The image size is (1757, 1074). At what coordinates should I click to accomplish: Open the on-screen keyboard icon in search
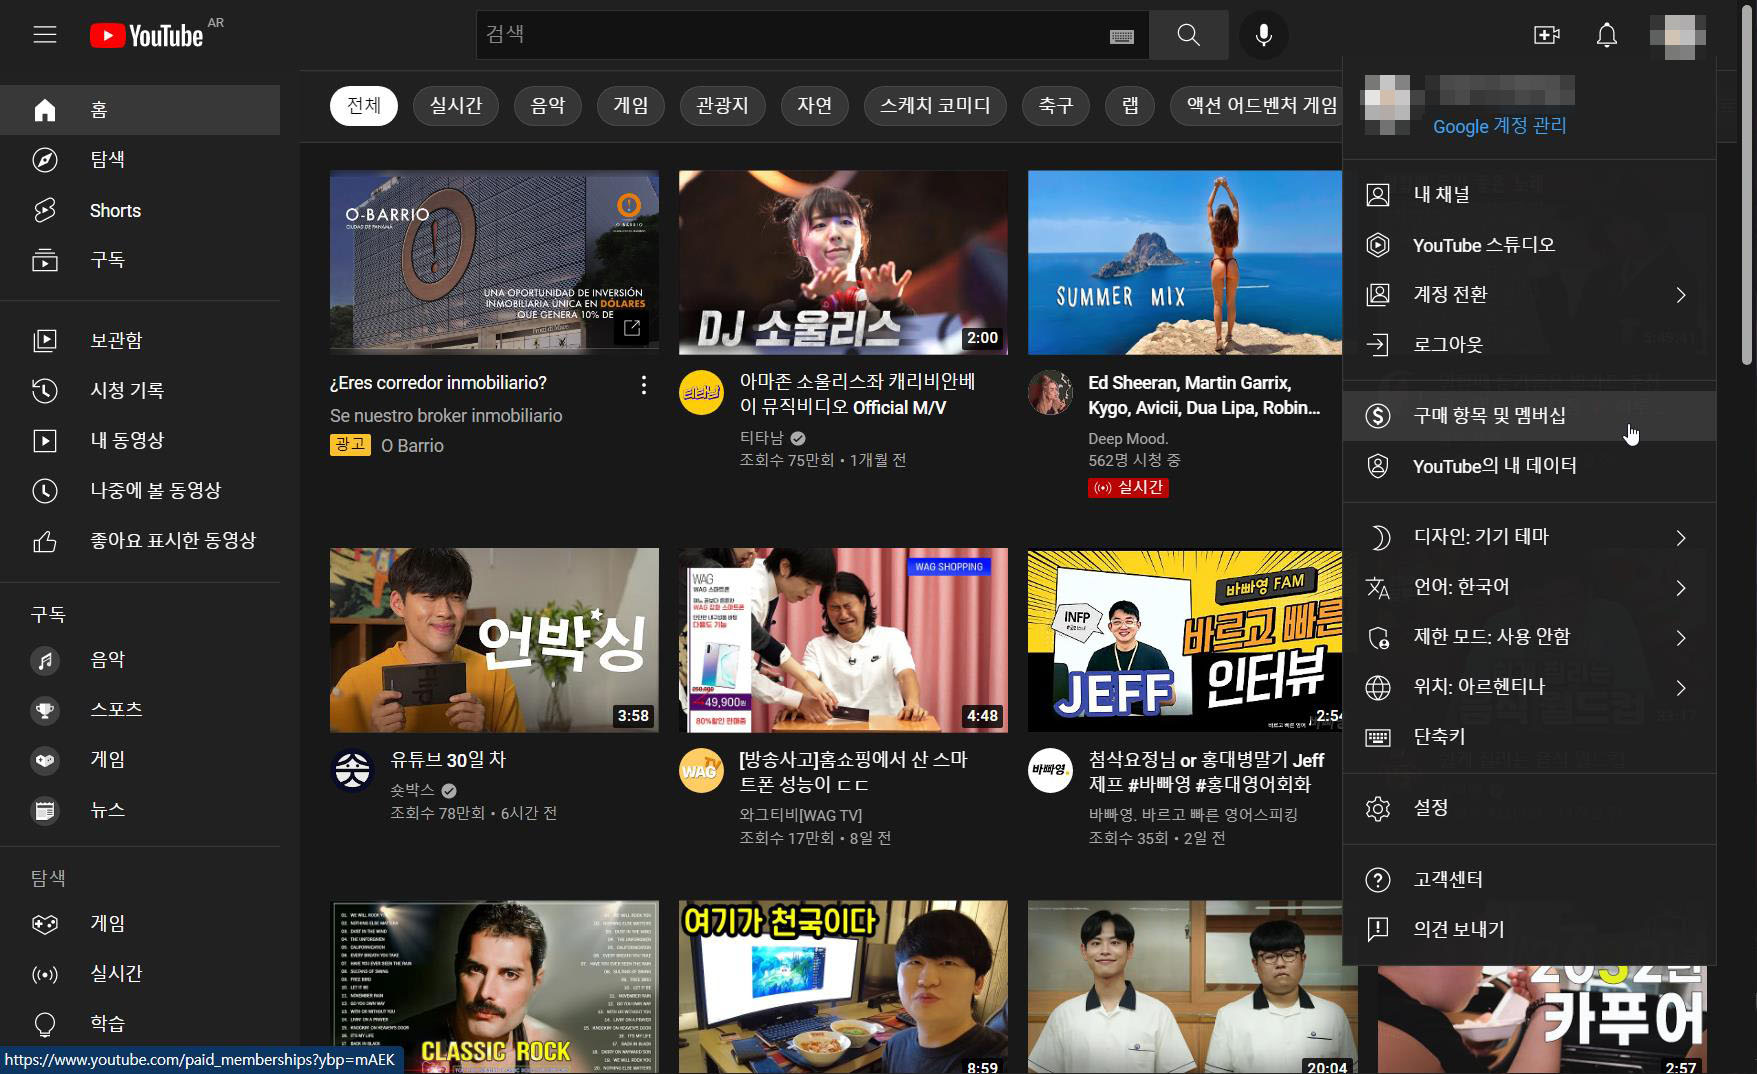[x=1122, y=36]
